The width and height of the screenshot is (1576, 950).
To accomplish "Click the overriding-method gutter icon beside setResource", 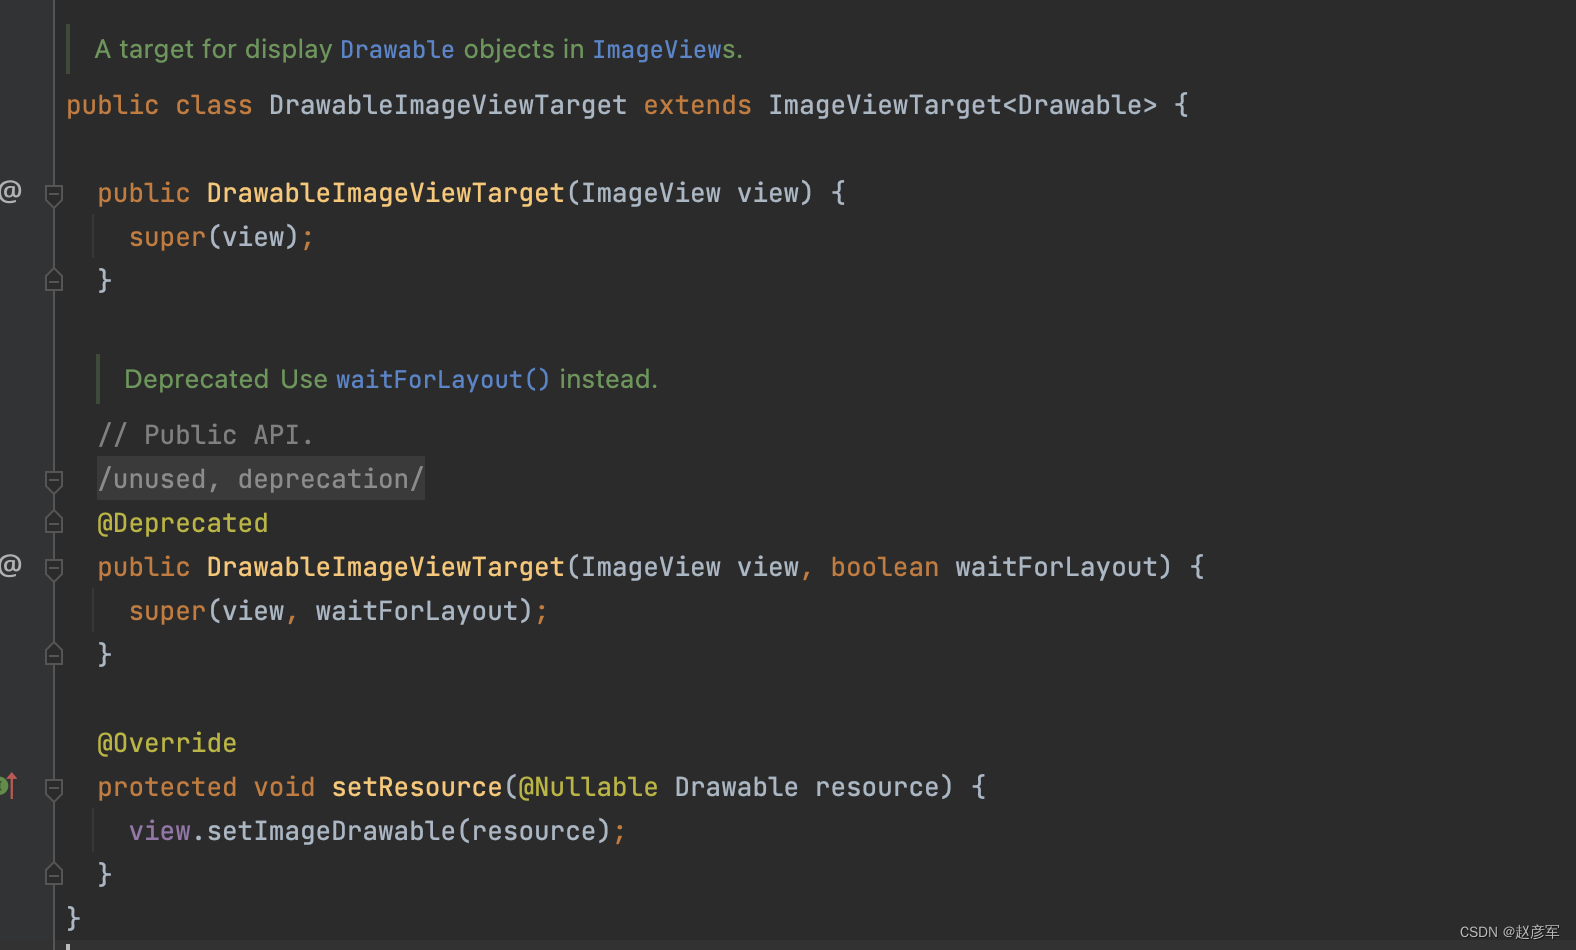I will tap(9, 786).
